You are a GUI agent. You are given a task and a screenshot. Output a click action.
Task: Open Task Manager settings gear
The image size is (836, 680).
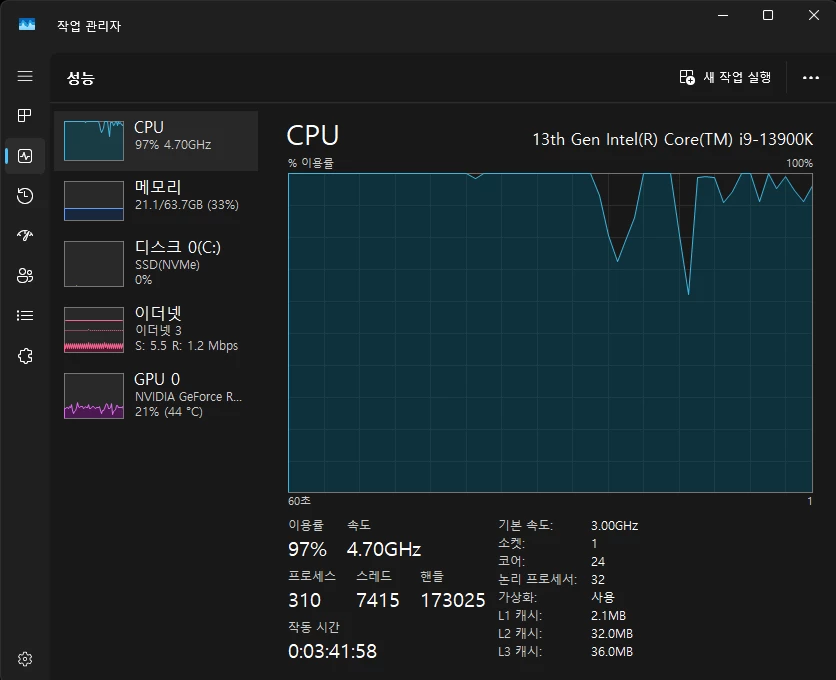25,659
